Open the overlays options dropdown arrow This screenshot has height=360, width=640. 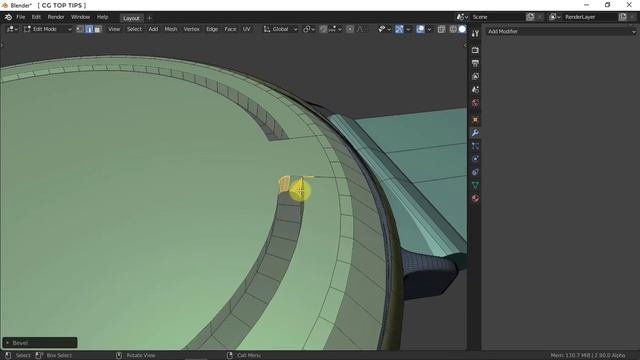[x=429, y=29]
